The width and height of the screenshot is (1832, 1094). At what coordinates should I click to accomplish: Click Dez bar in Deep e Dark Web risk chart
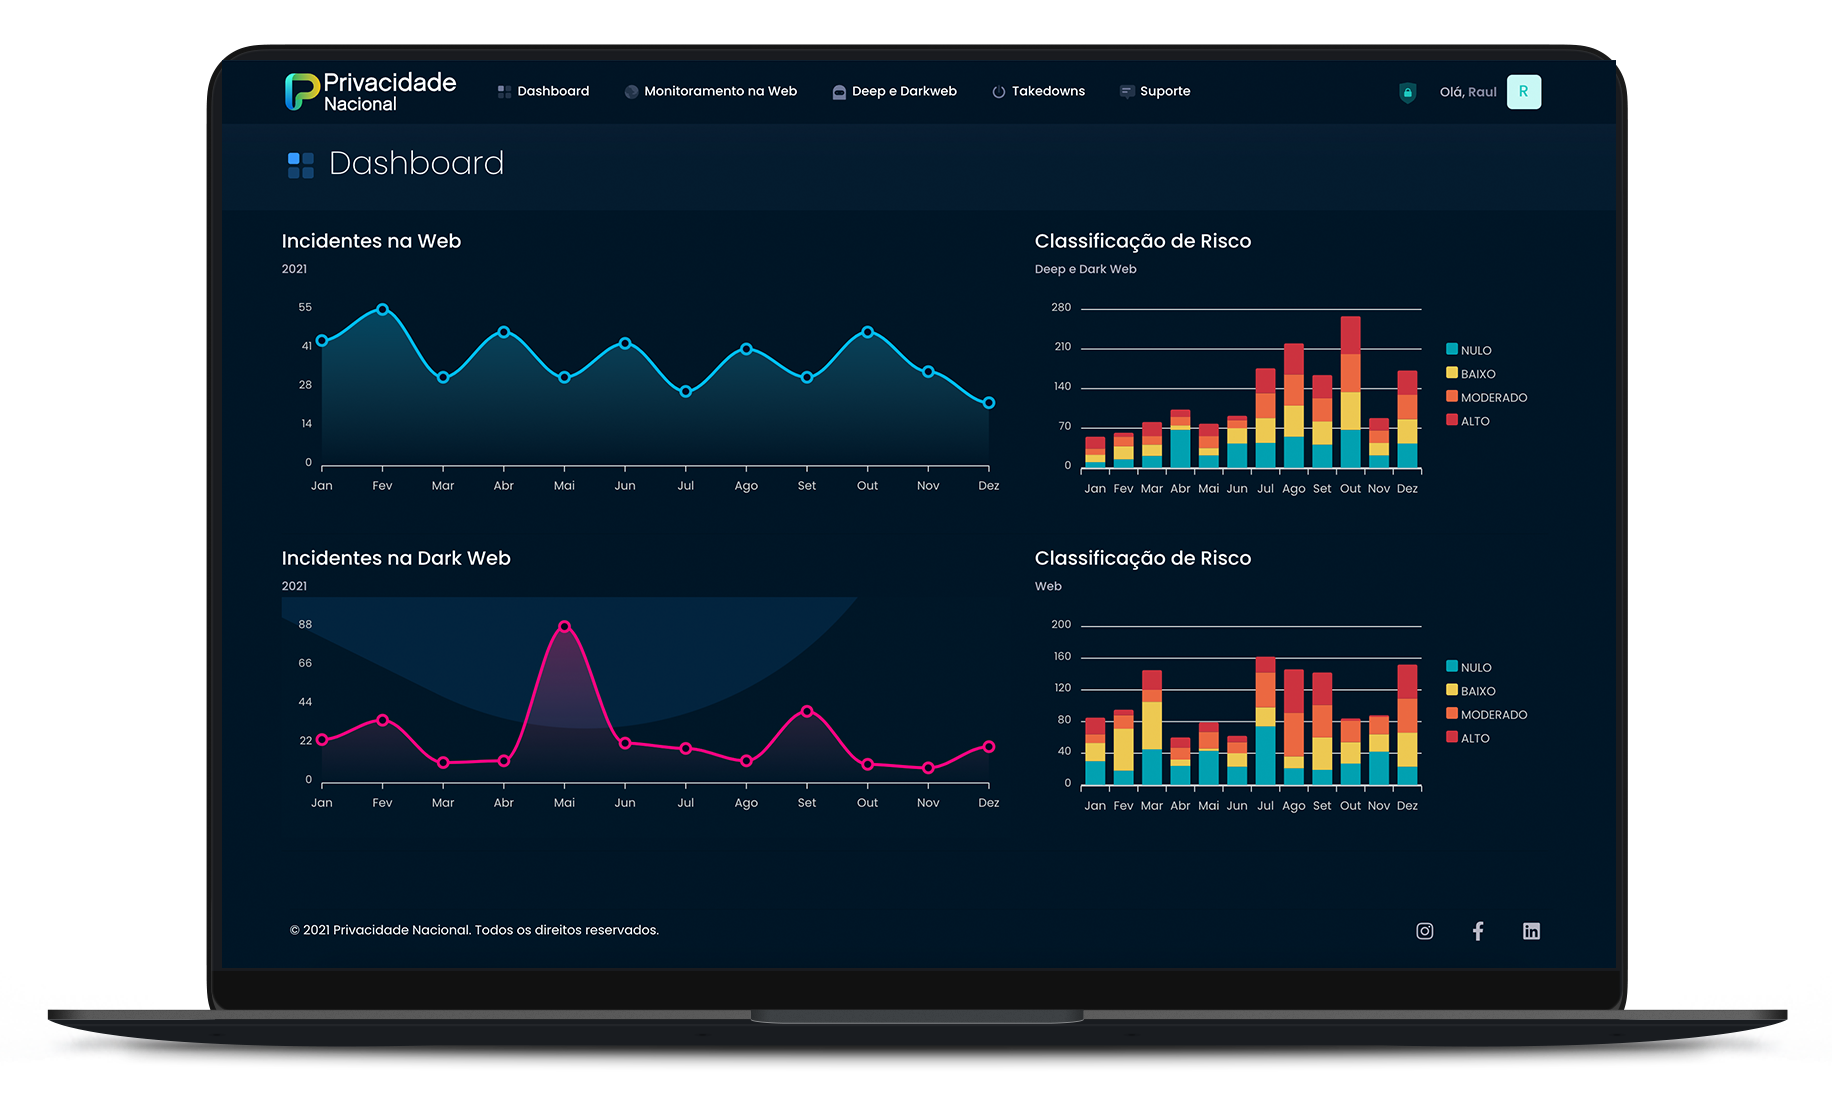click(1407, 420)
